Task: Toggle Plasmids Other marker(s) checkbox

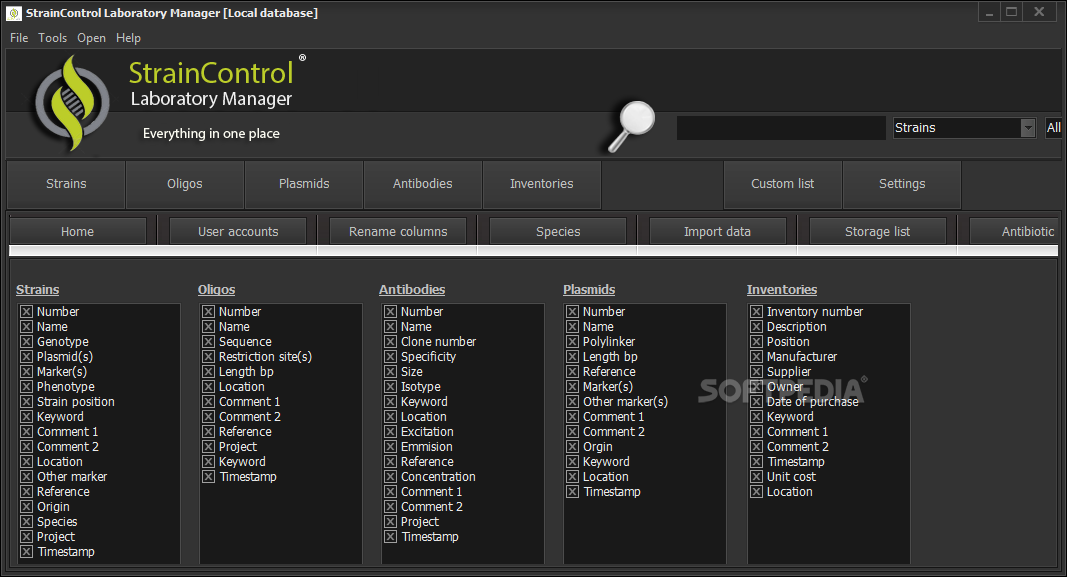Action: [x=572, y=401]
